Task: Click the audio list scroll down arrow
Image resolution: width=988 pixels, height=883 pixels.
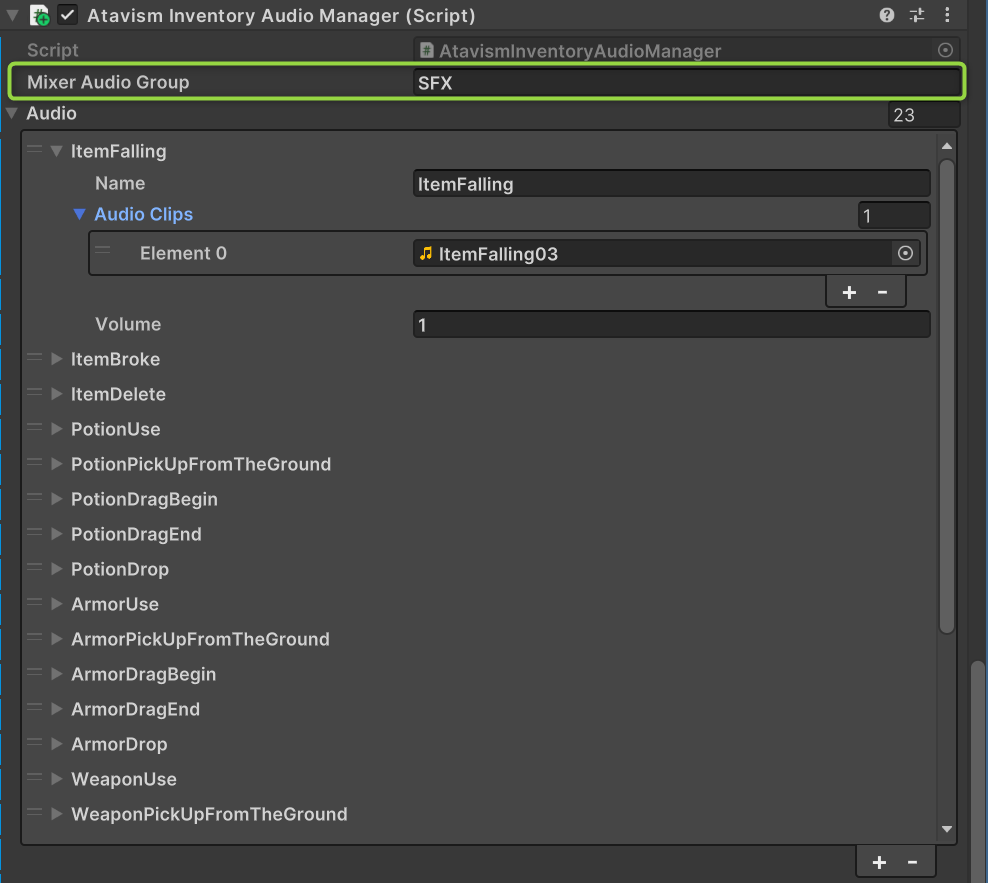Action: click(x=947, y=829)
